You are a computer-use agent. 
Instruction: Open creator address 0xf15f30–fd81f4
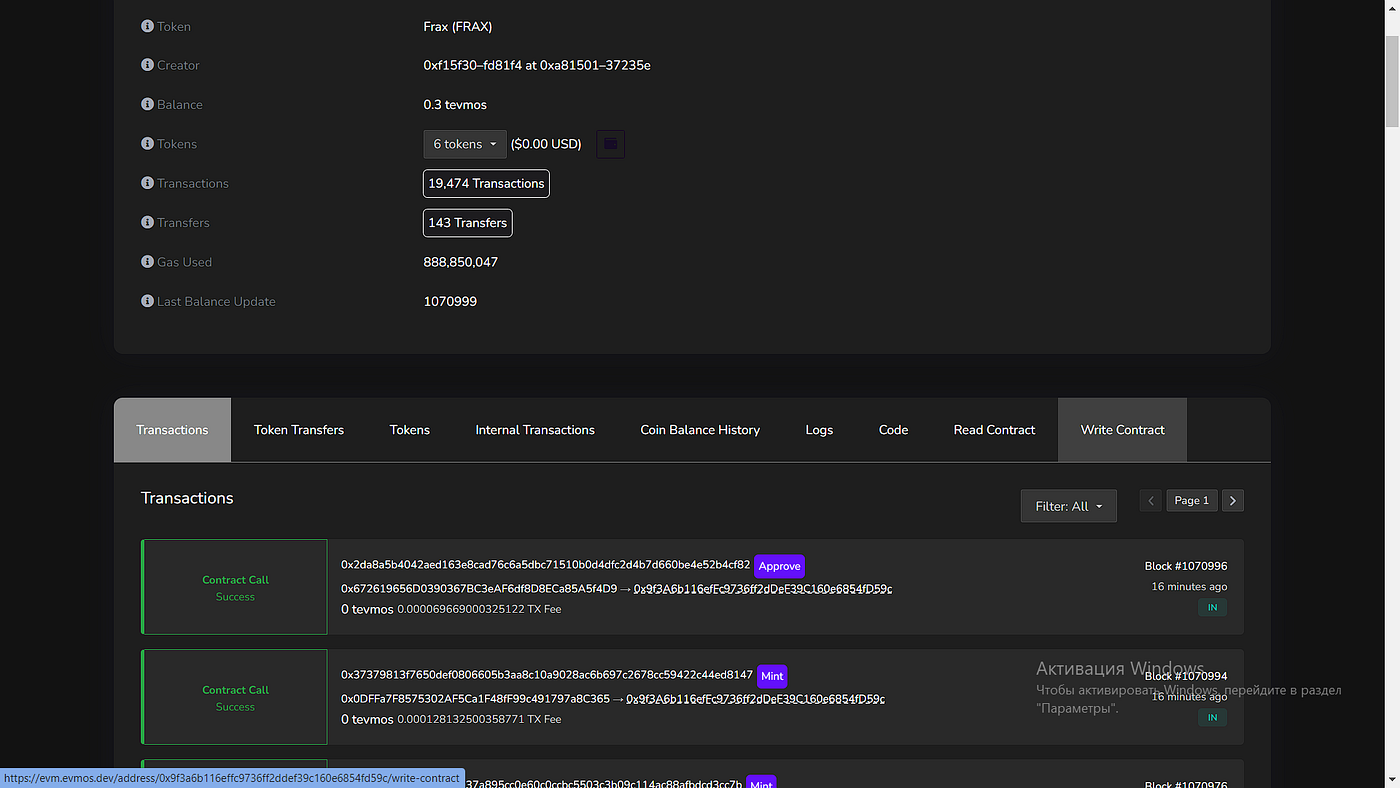click(x=473, y=65)
